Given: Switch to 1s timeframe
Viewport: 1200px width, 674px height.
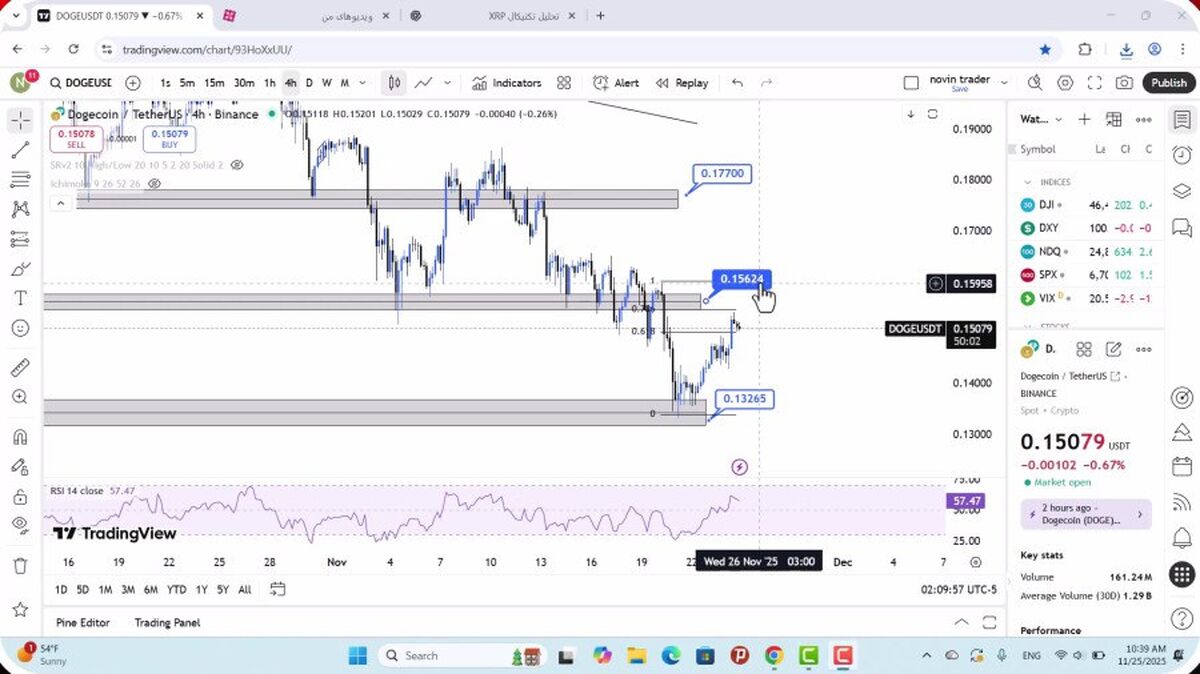Looking at the screenshot, I should tap(165, 83).
